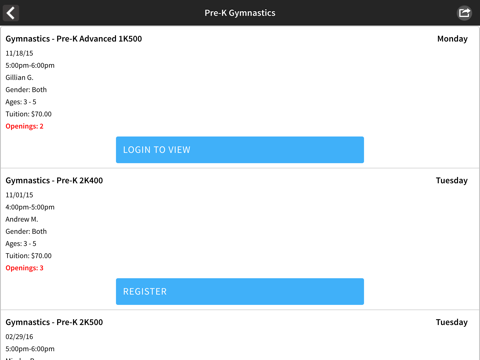Select Gymnastics - Pre-K 2K500 class title
480x360 pixels.
[54, 322]
